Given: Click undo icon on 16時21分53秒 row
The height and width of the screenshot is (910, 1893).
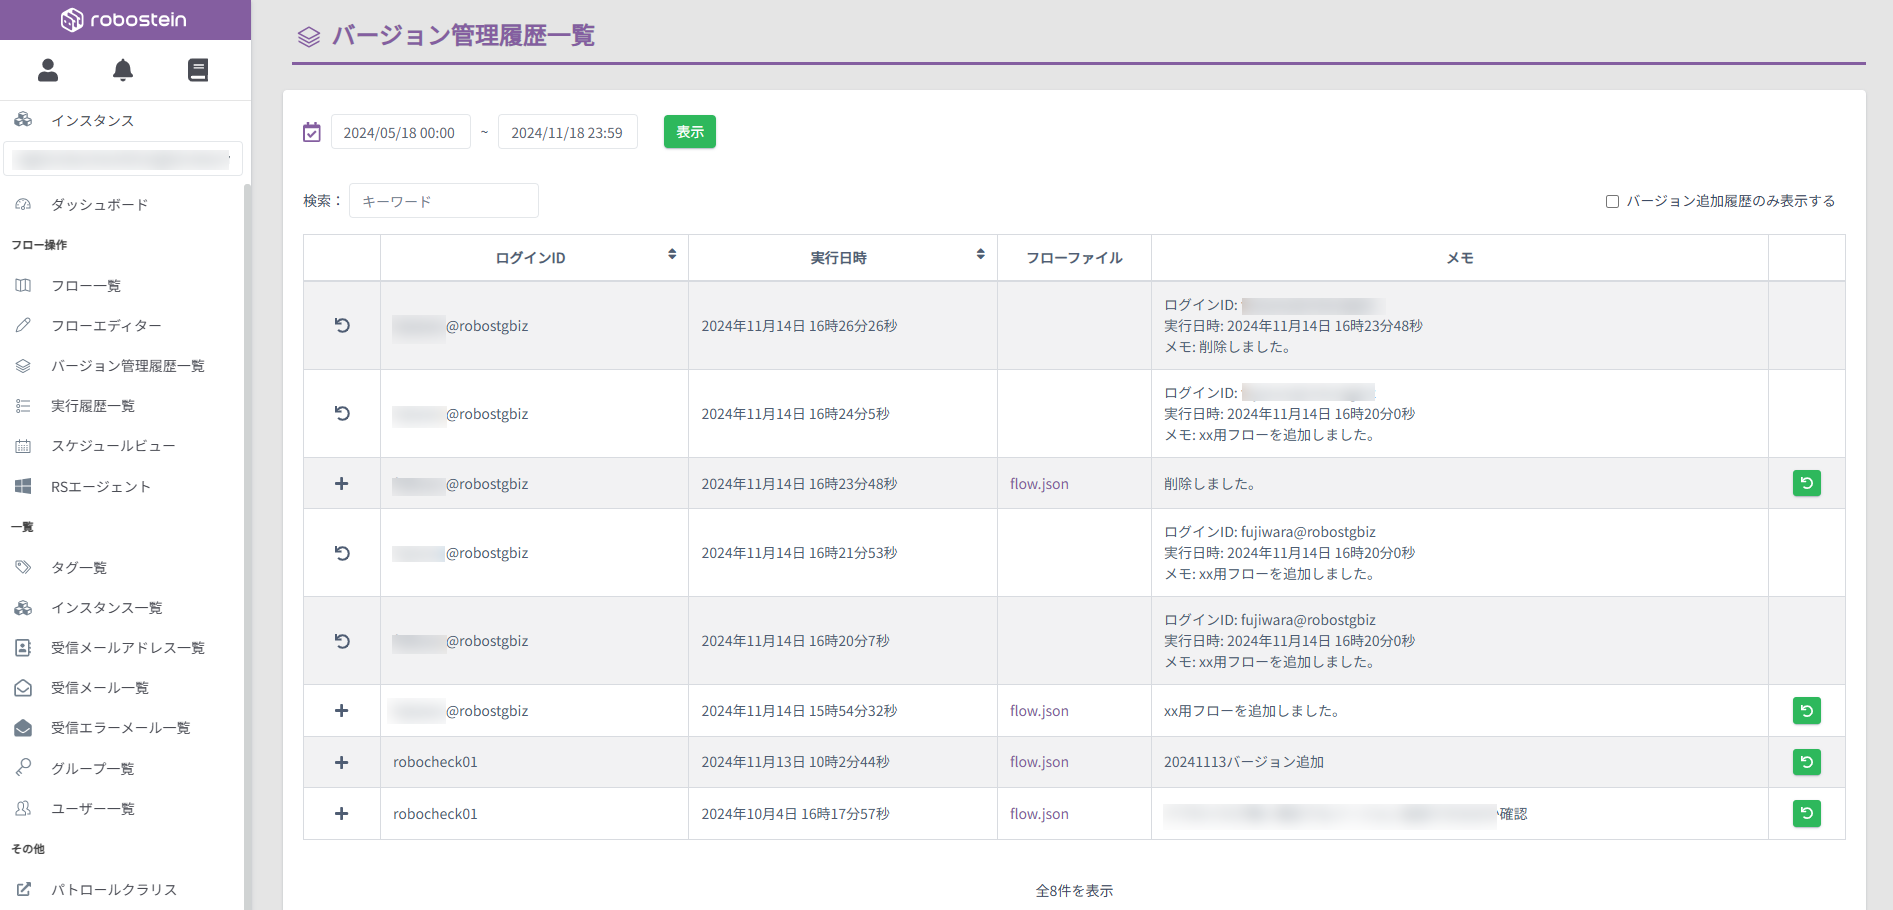Looking at the screenshot, I should 342,553.
